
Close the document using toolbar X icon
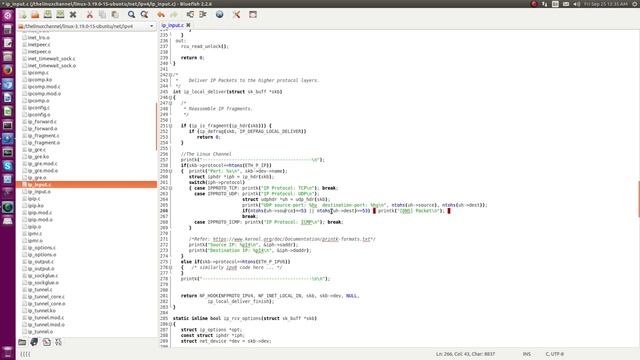pyautogui.click(x=73, y=15)
